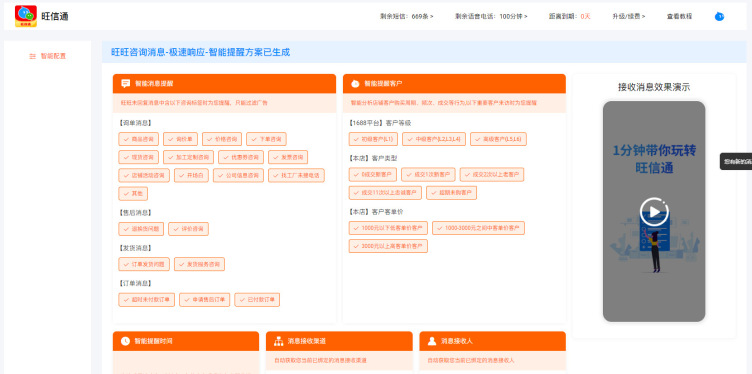Image resolution: width=752 pixels, height=374 pixels.
Task: Toggle the 商品咨询 tag
Action: pos(139,139)
